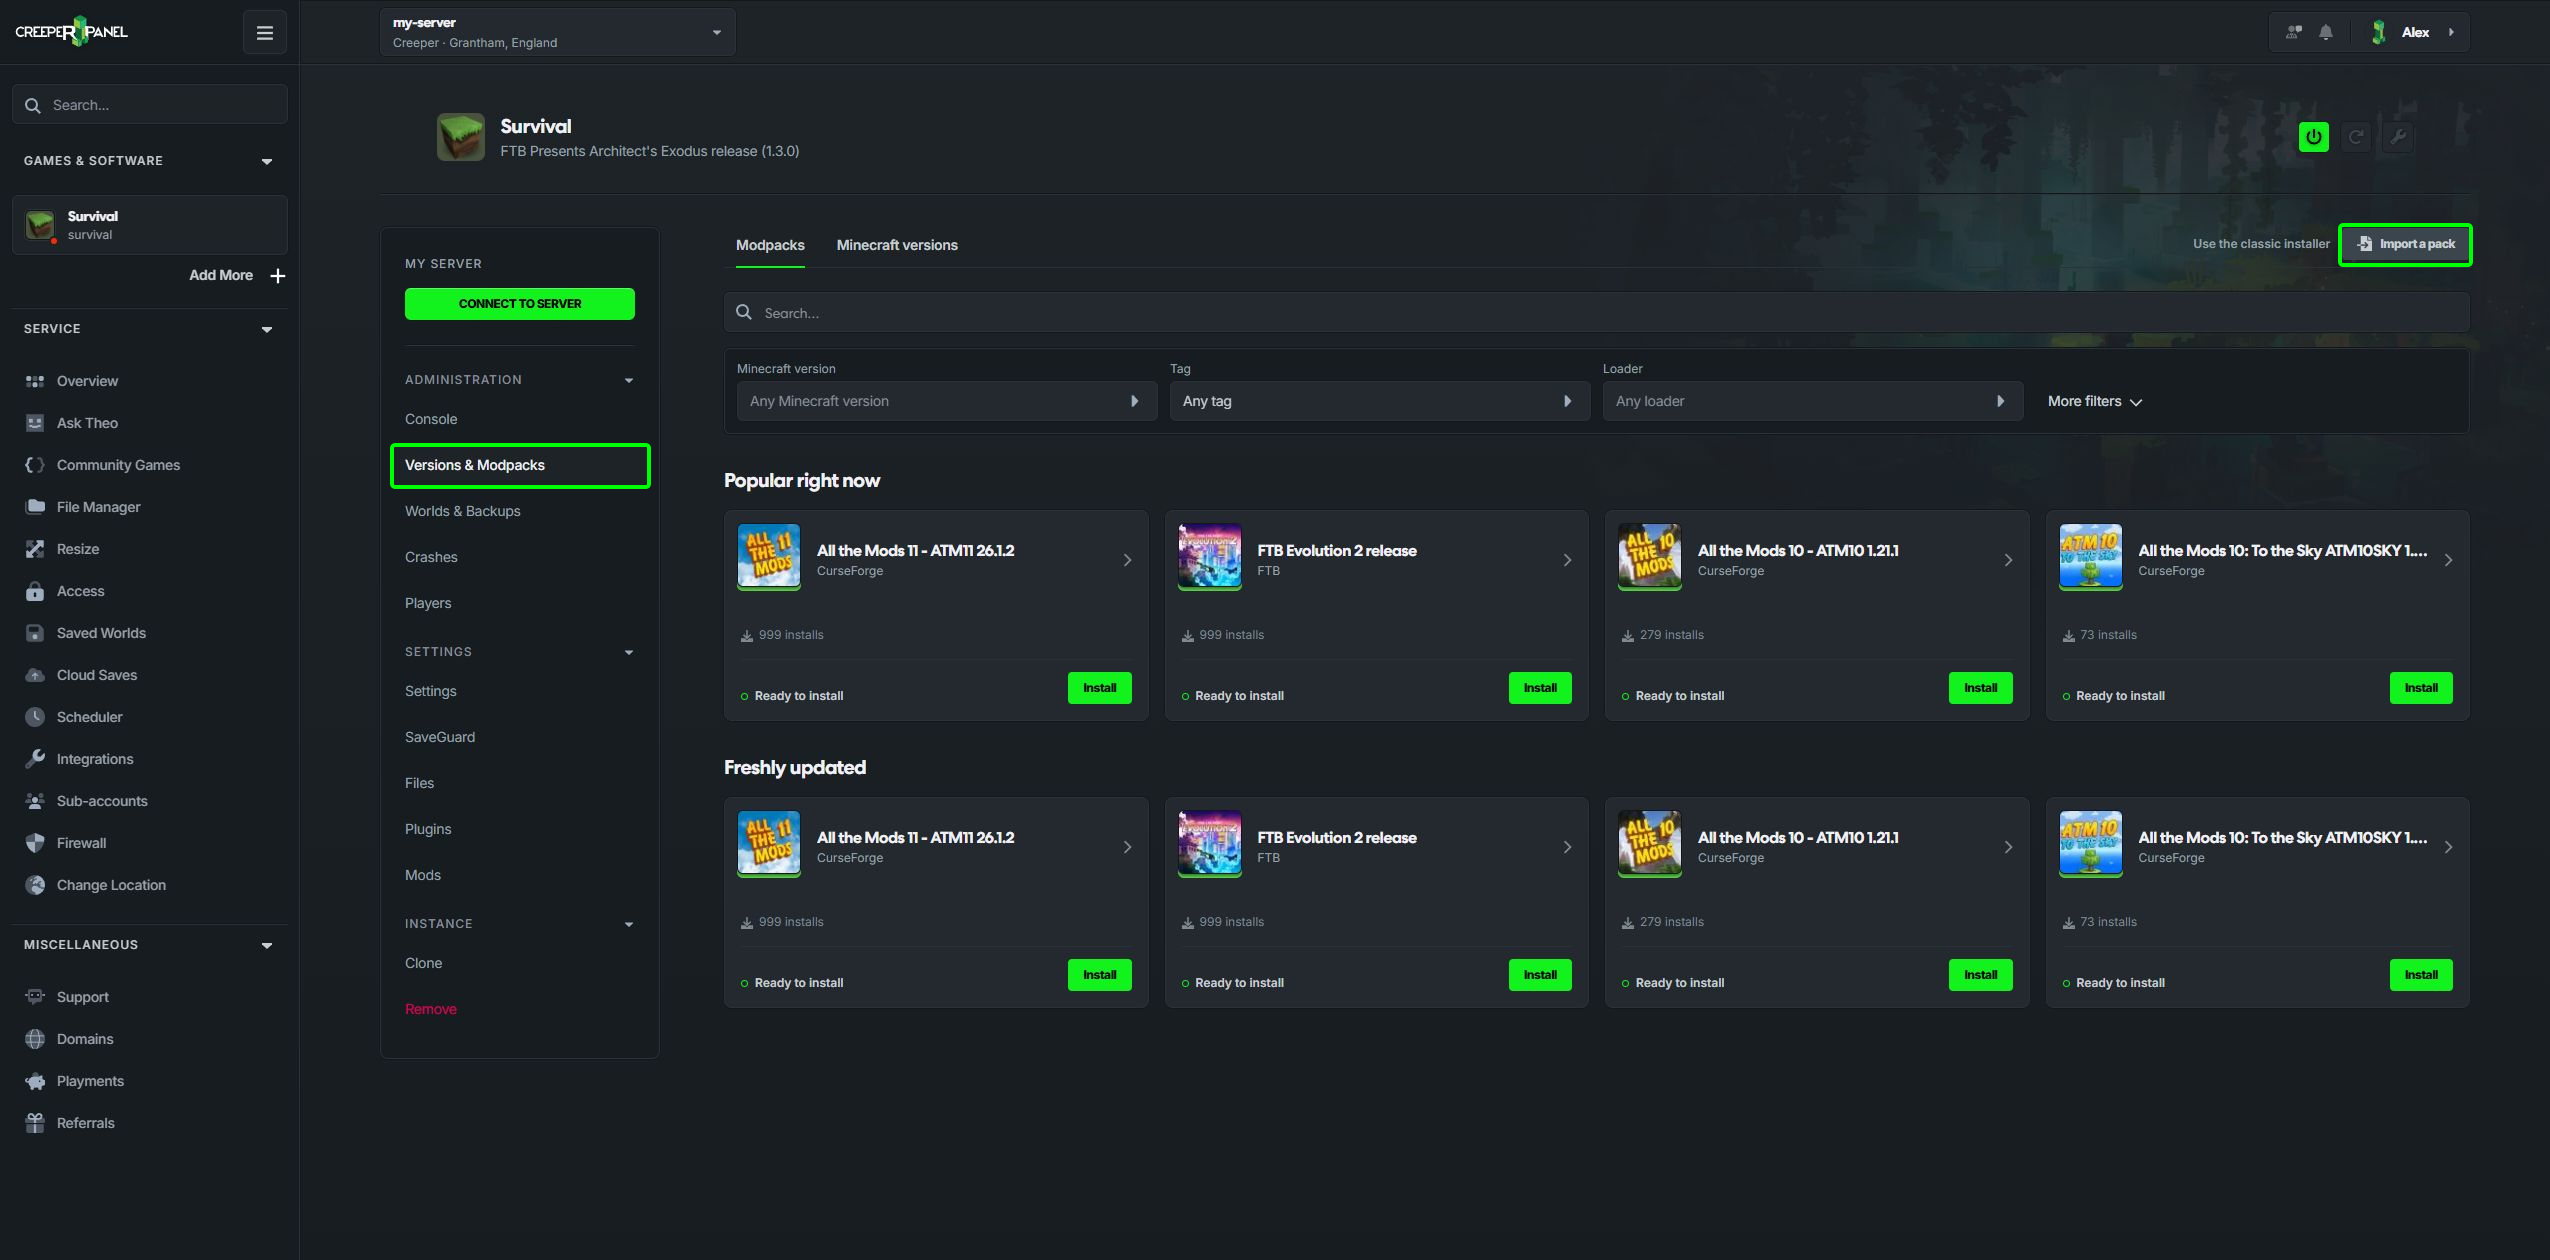Open the notifications bell
This screenshot has width=2550, height=1260.
pos(2326,32)
